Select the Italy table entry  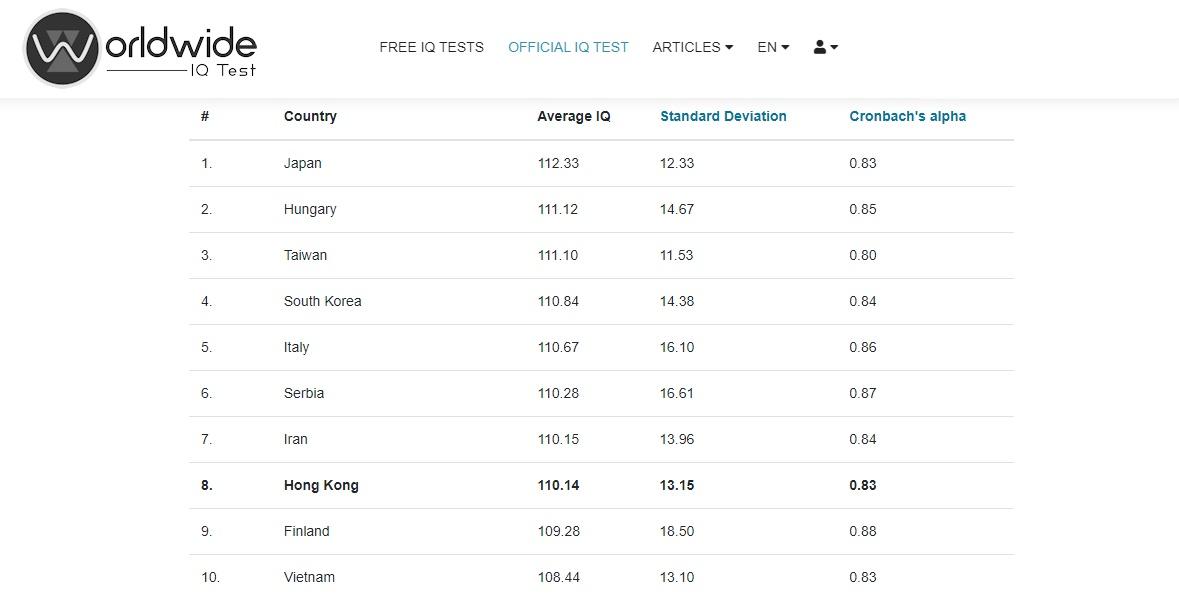(x=296, y=347)
